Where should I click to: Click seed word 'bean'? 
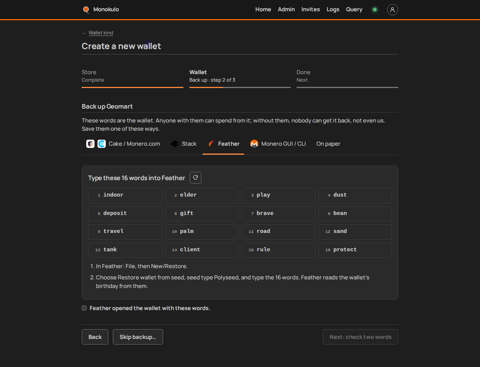pos(340,213)
